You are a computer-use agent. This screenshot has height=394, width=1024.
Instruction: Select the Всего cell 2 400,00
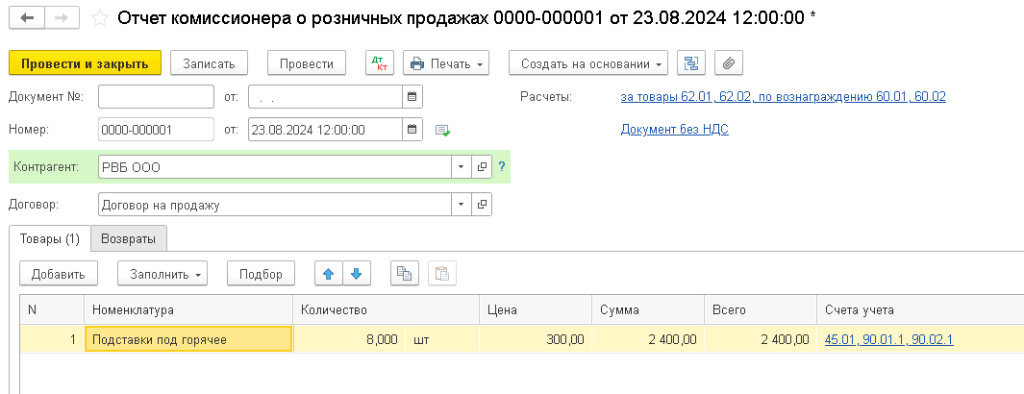click(761, 339)
